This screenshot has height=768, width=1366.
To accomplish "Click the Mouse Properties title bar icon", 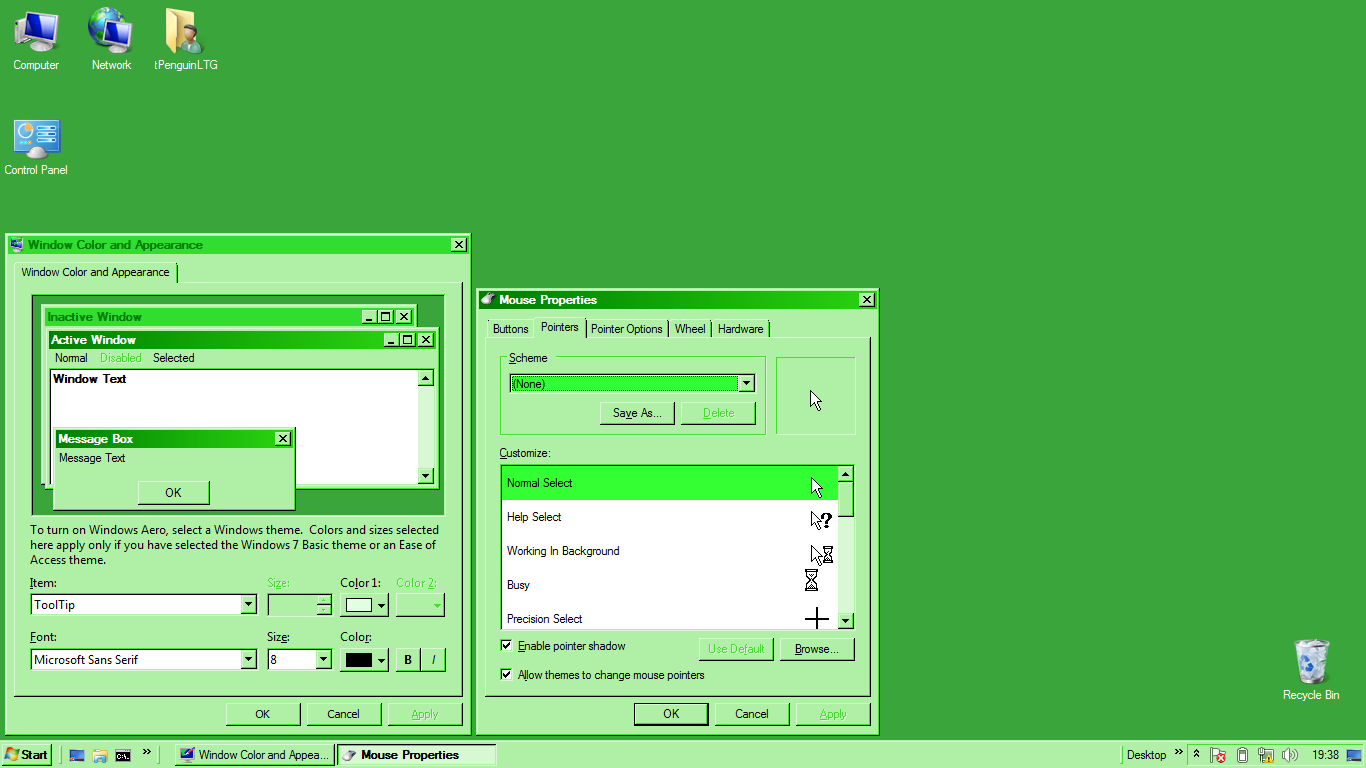I will [488, 299].
